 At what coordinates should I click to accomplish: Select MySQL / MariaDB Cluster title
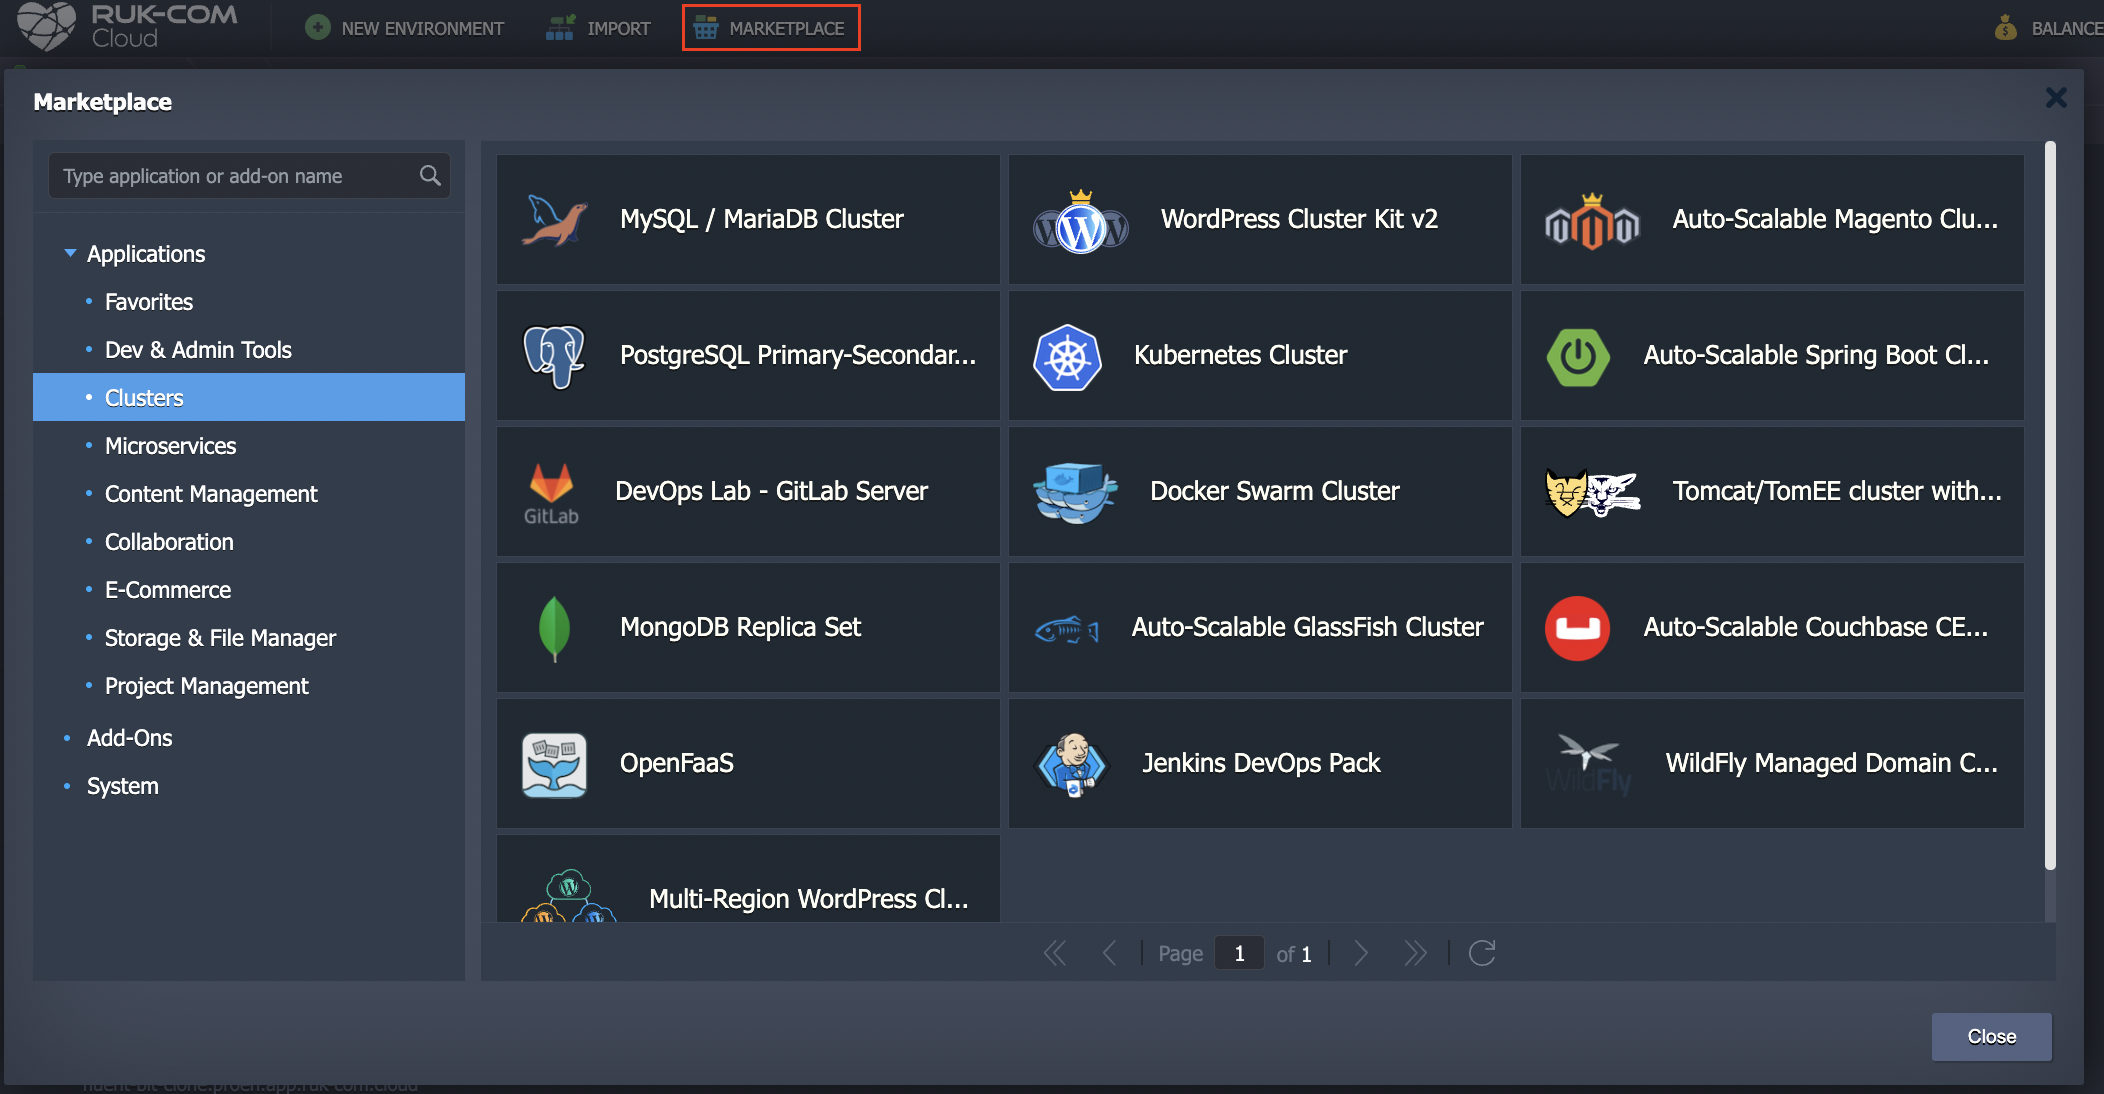[x=761, y=219]
